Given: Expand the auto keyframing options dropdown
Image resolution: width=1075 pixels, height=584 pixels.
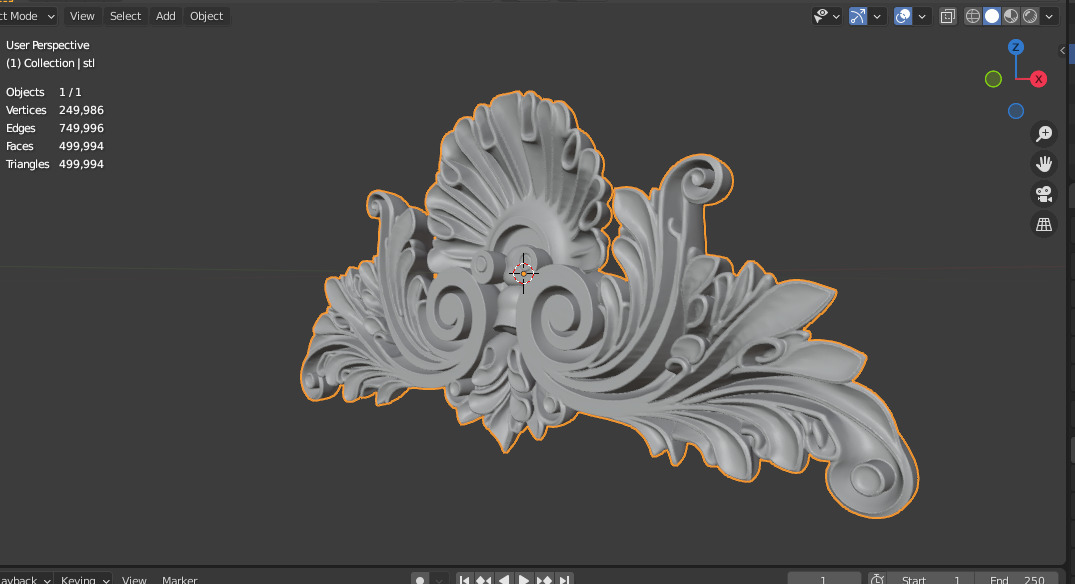Looking at the screenshot, I should click(440, 580).
